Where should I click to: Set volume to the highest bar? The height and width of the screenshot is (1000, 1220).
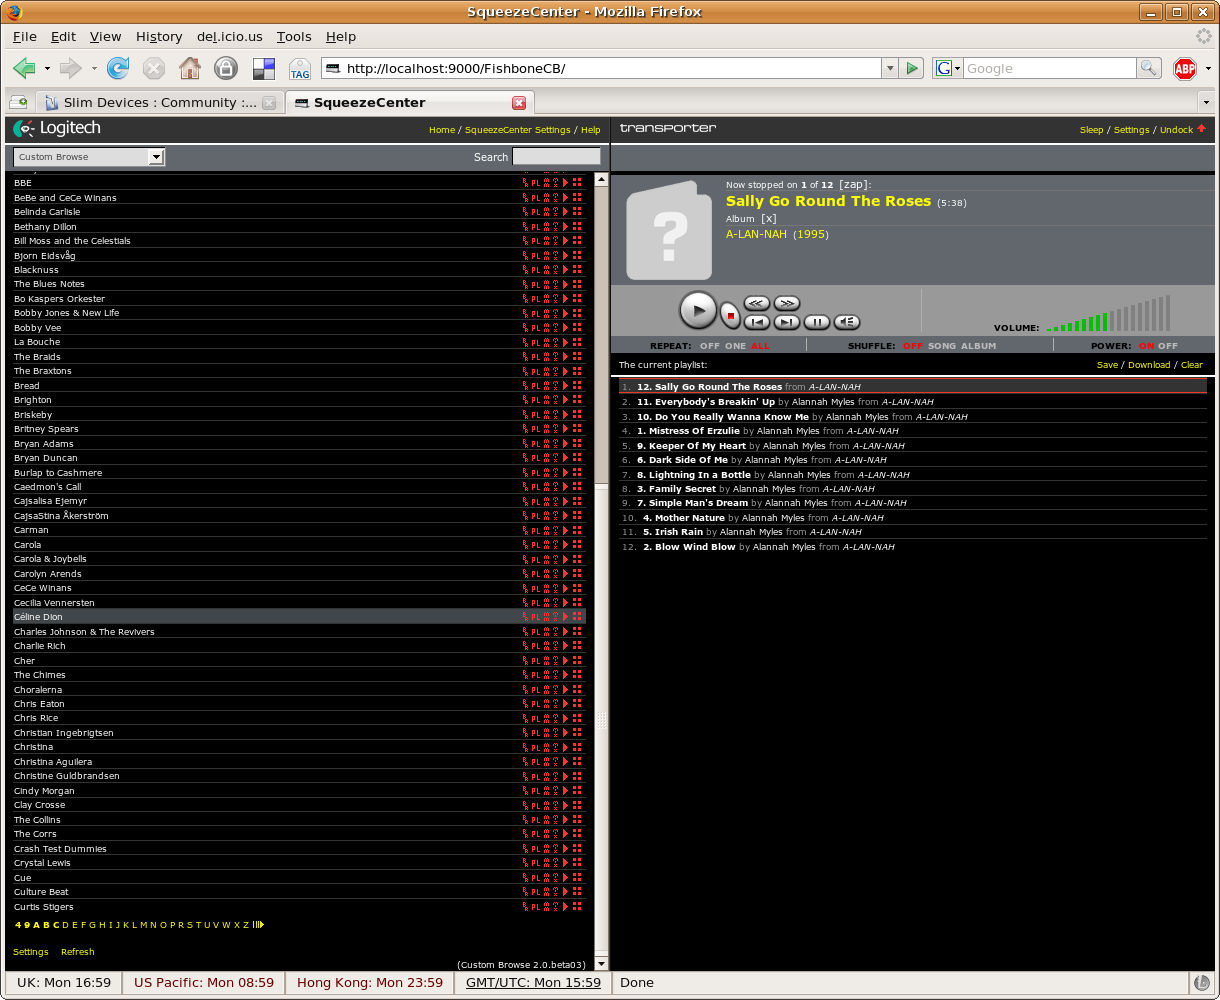point(1167,313)
